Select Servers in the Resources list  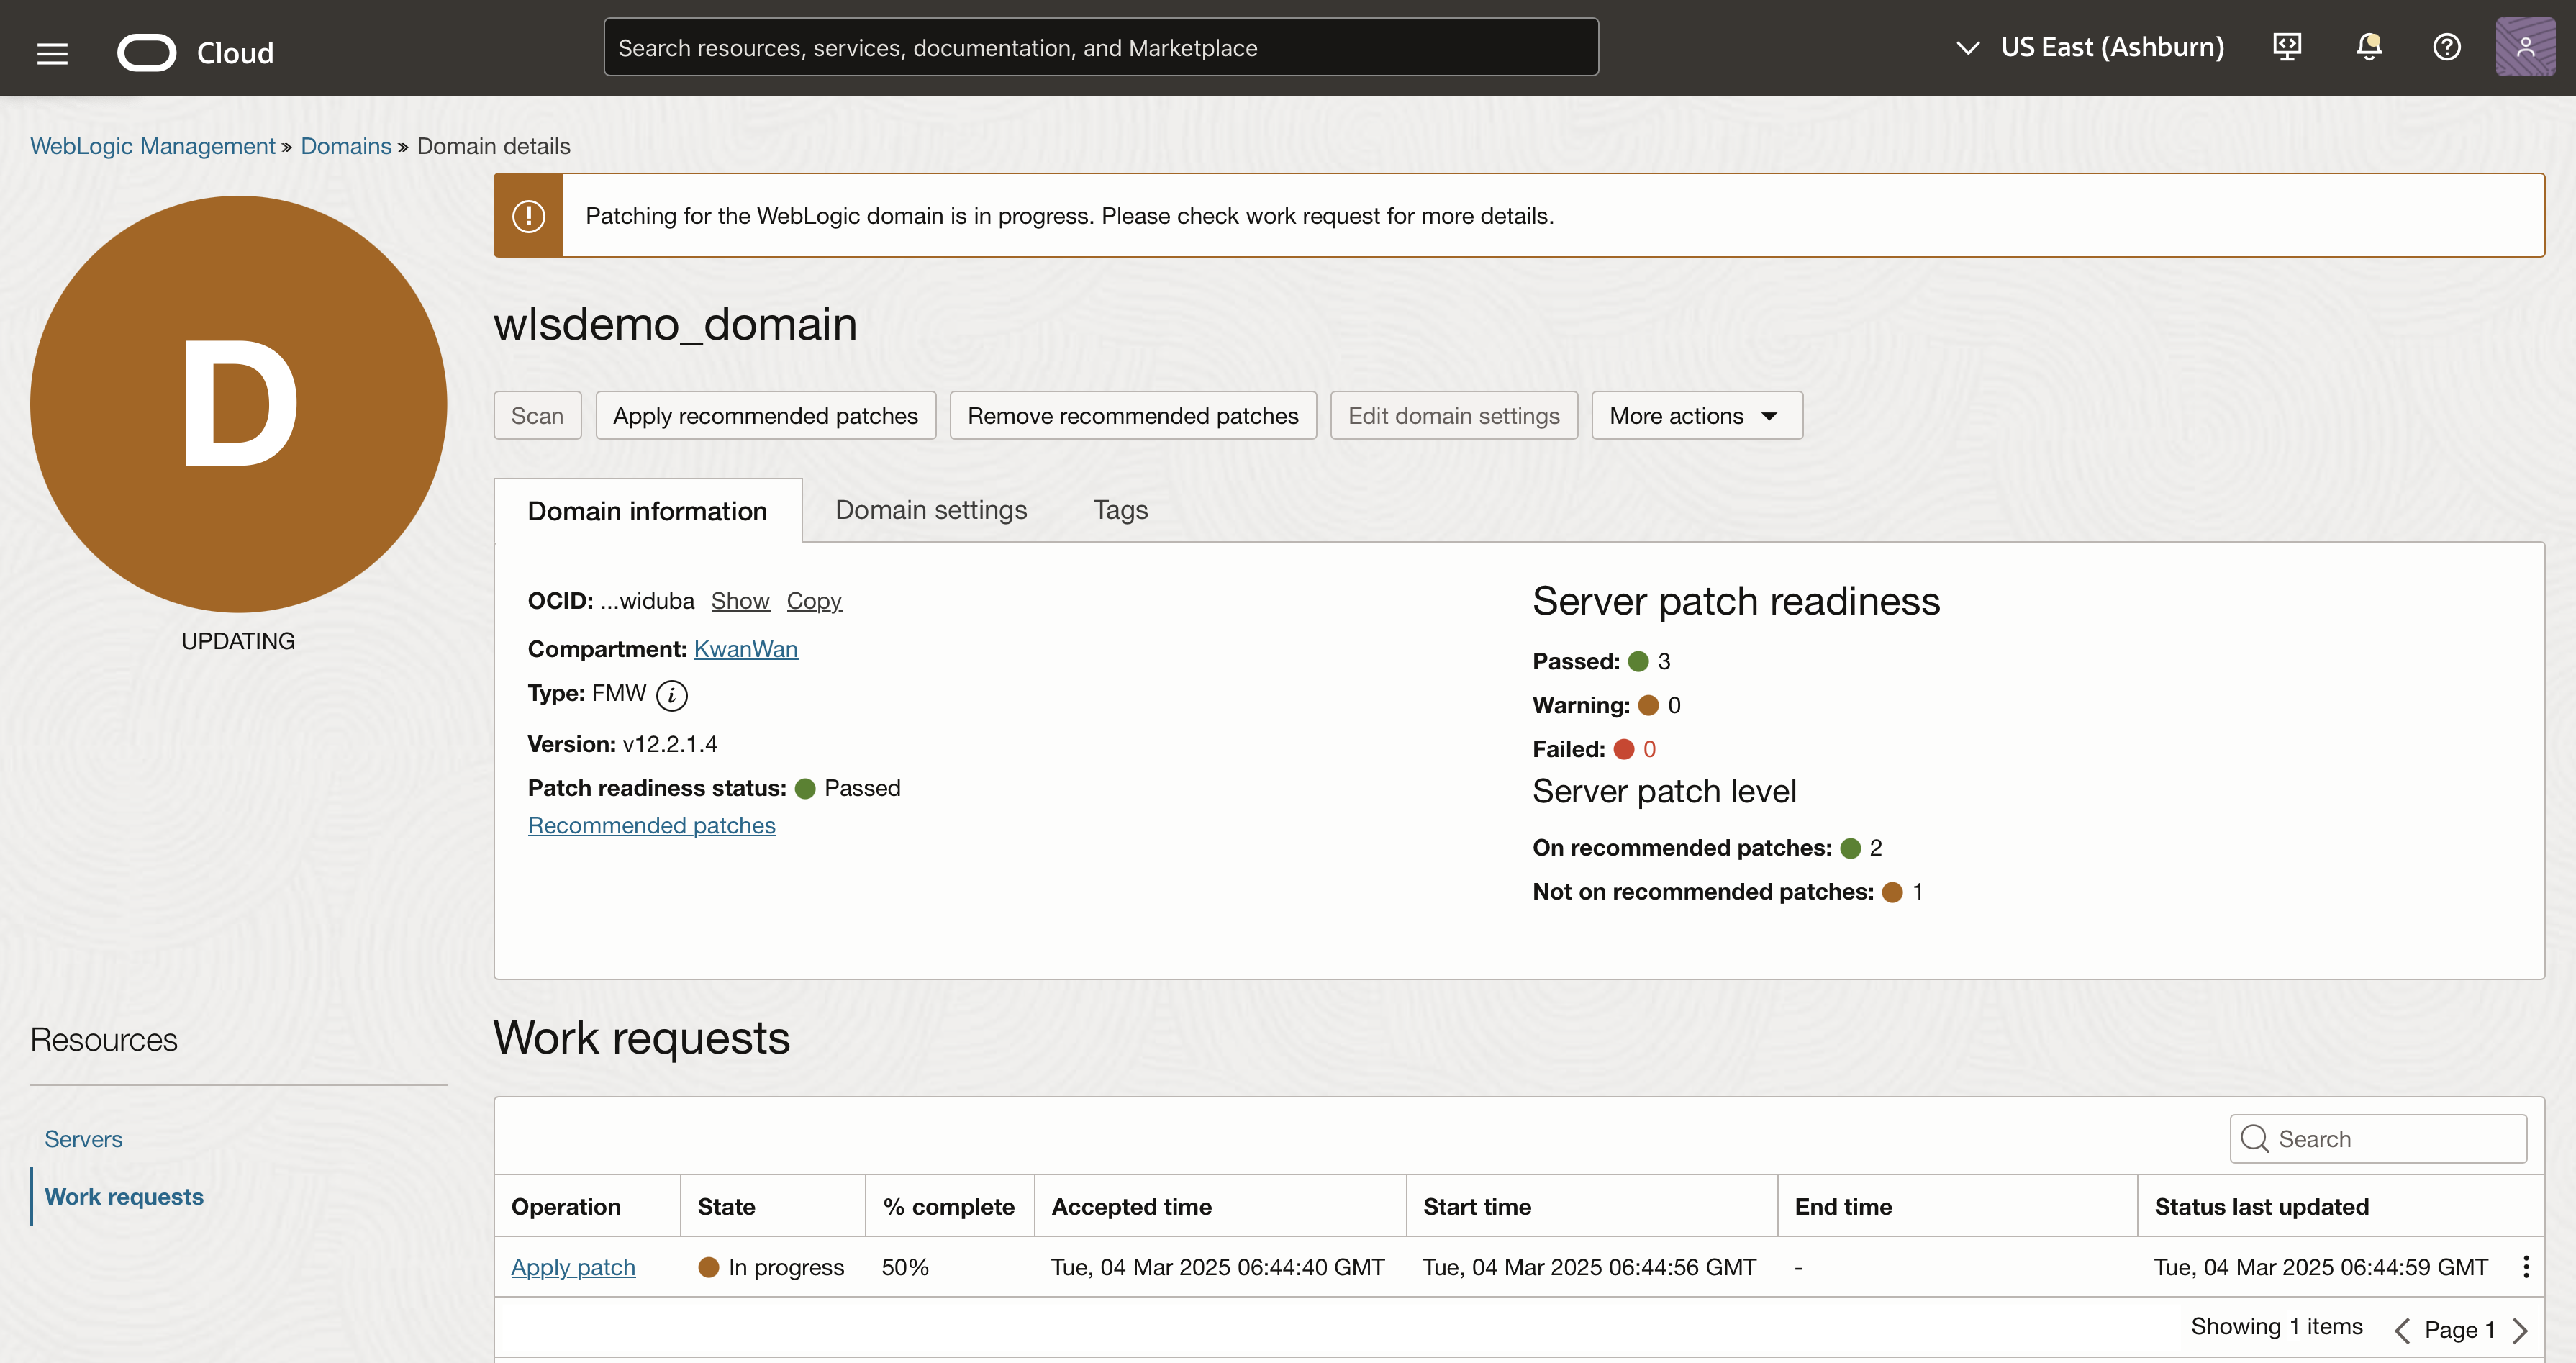pos(83,1139)
